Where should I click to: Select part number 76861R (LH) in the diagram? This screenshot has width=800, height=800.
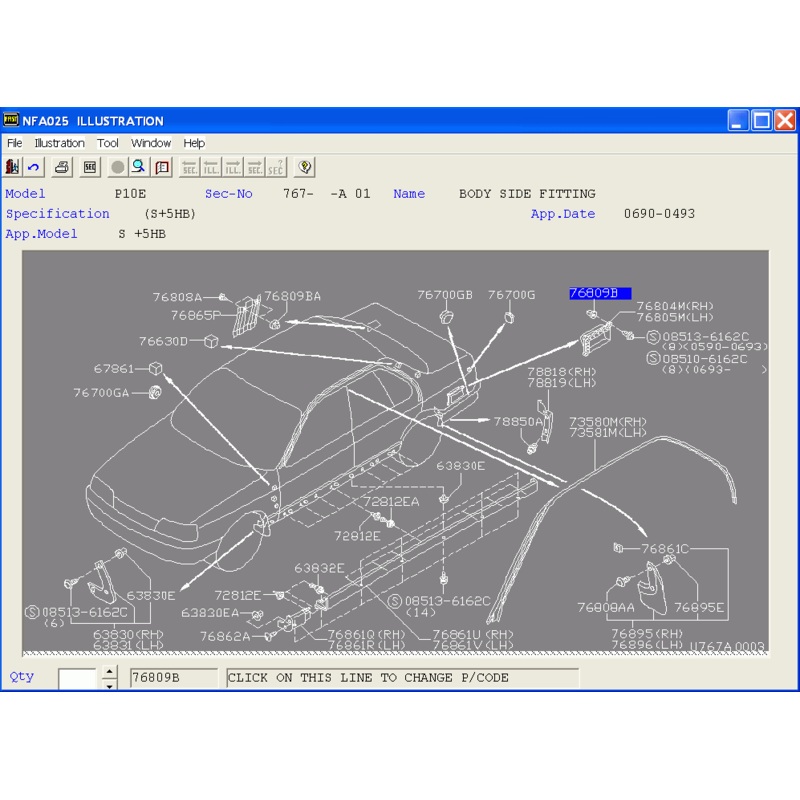point(366,645)
